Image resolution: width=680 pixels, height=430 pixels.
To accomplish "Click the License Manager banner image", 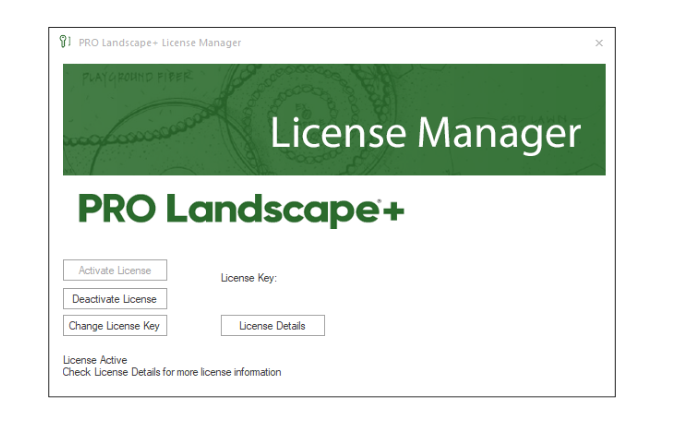I will pyautogui.click(x=334, y=120).
